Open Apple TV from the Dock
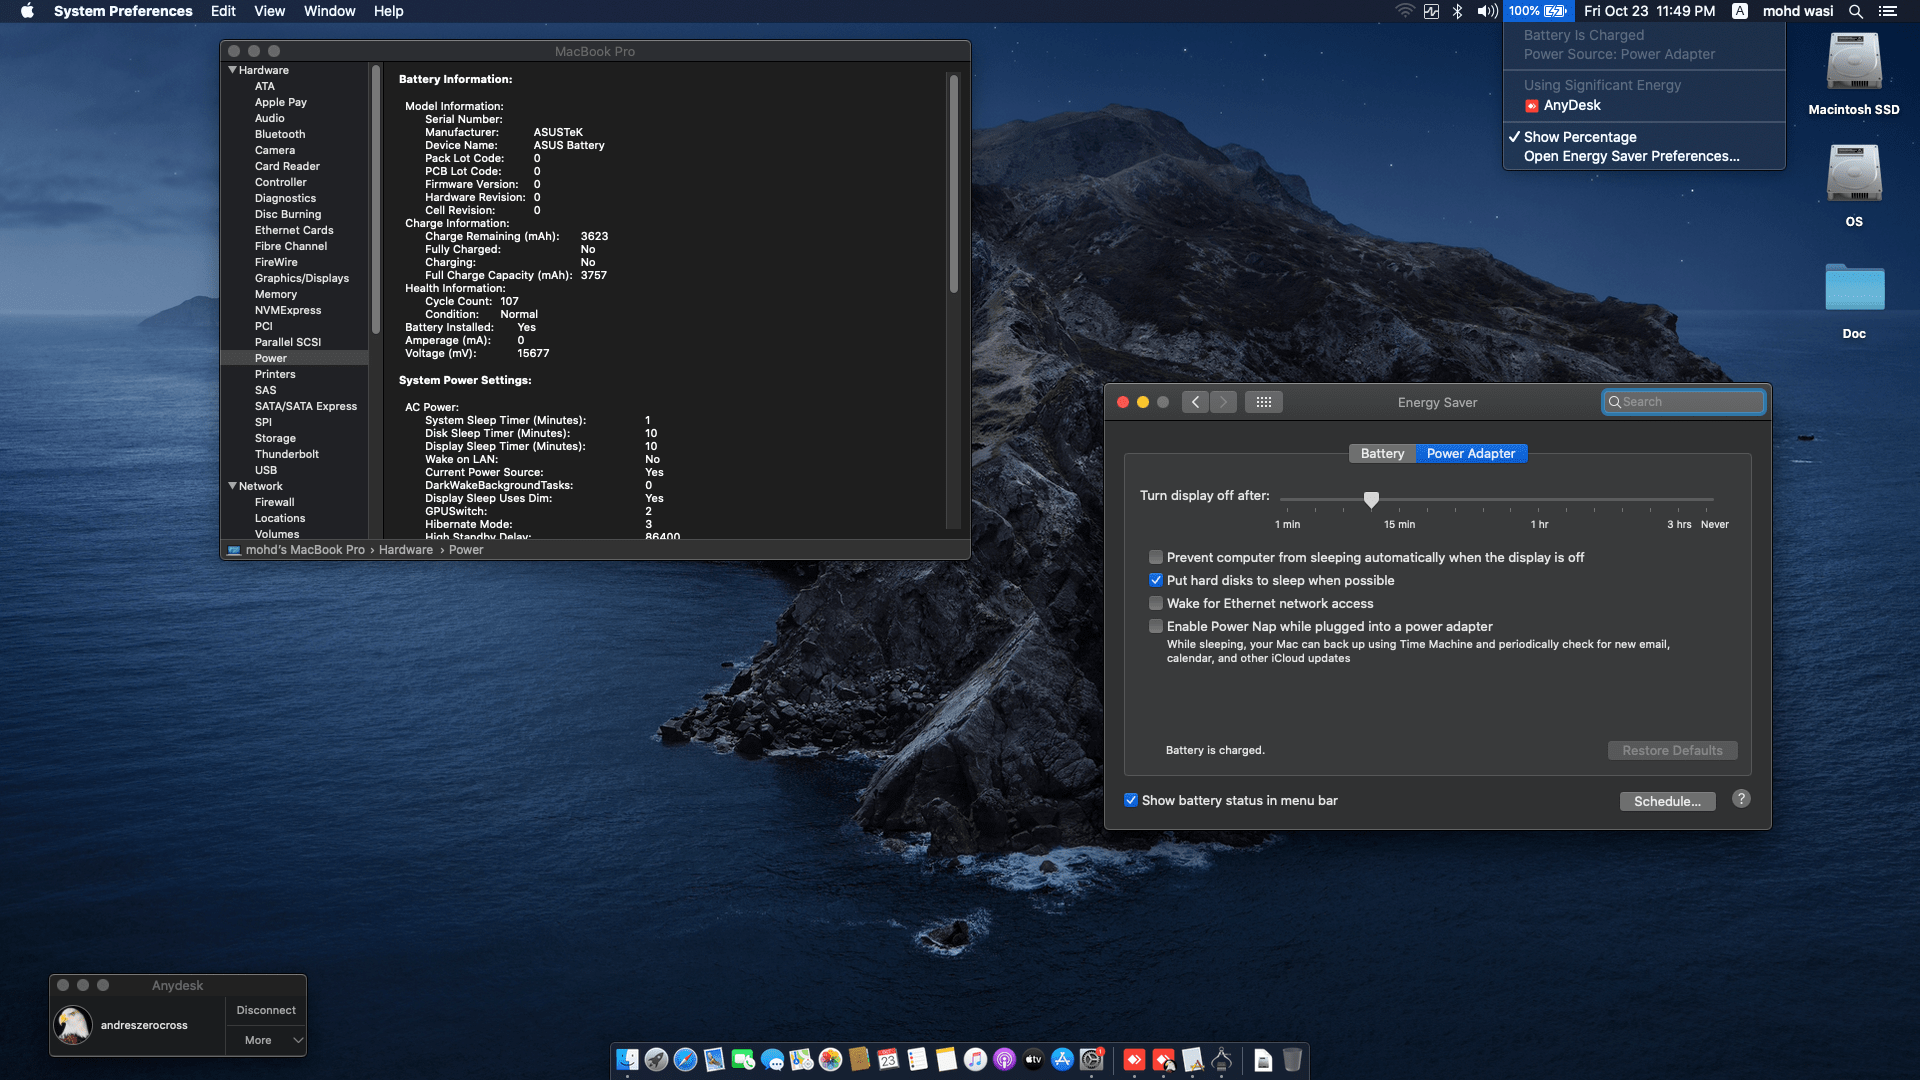 tap(1033, 1060)
